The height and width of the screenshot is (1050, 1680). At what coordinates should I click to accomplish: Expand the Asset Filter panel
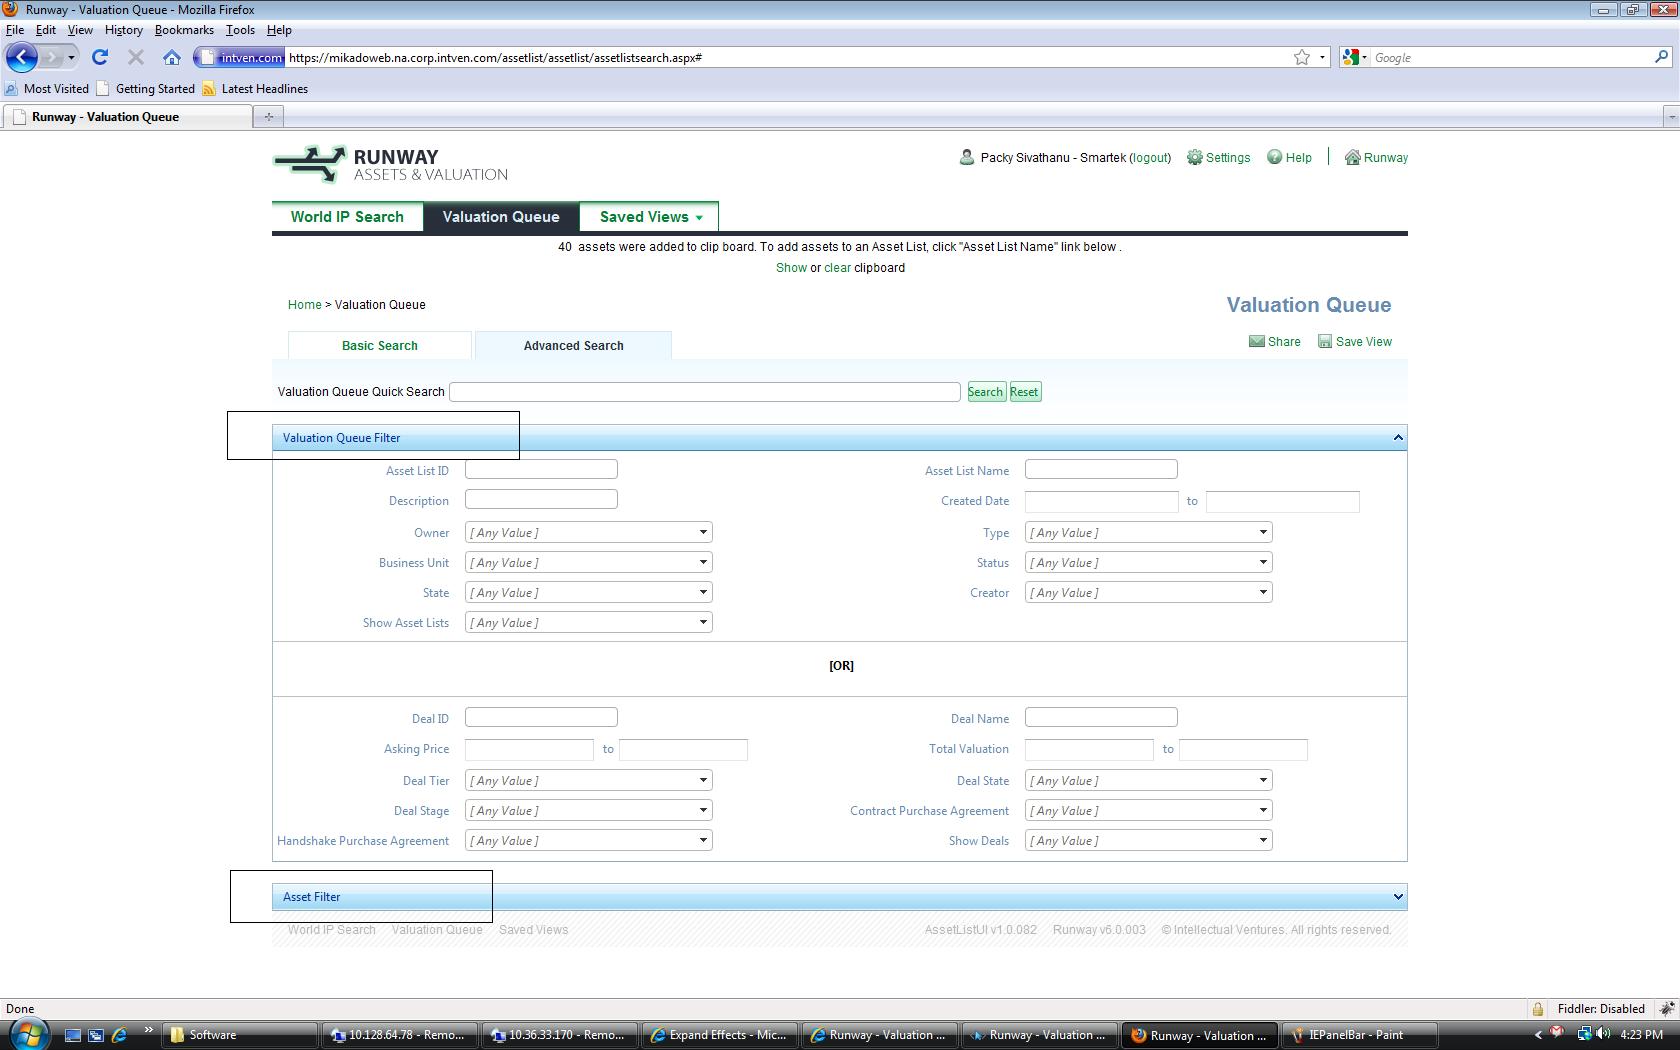pos(1398,896)
